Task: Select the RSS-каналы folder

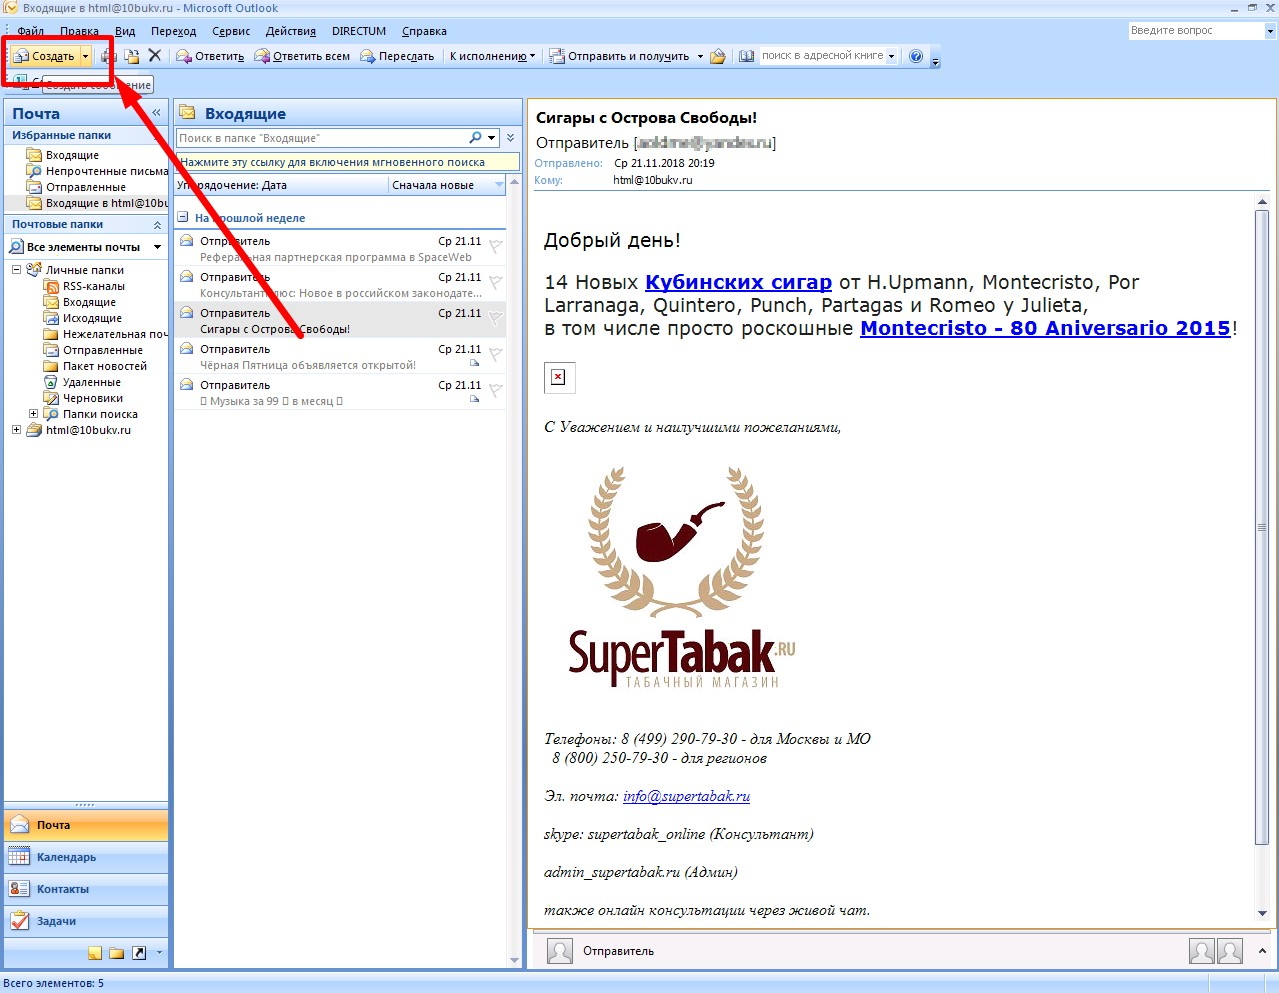Action: 85,286
